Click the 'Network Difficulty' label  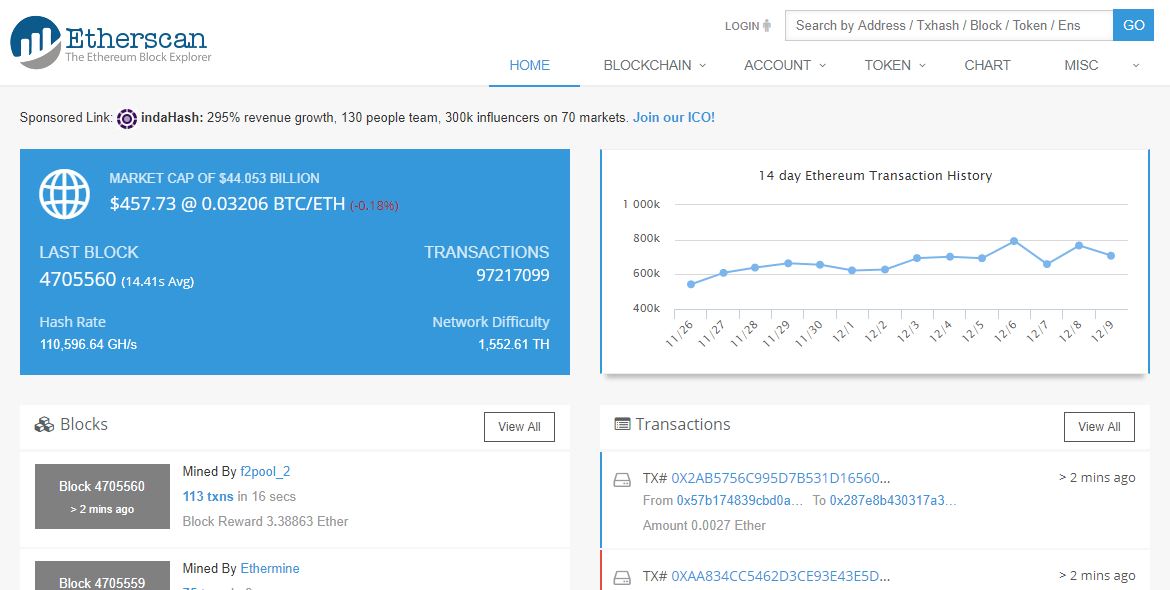click(491, 322)
